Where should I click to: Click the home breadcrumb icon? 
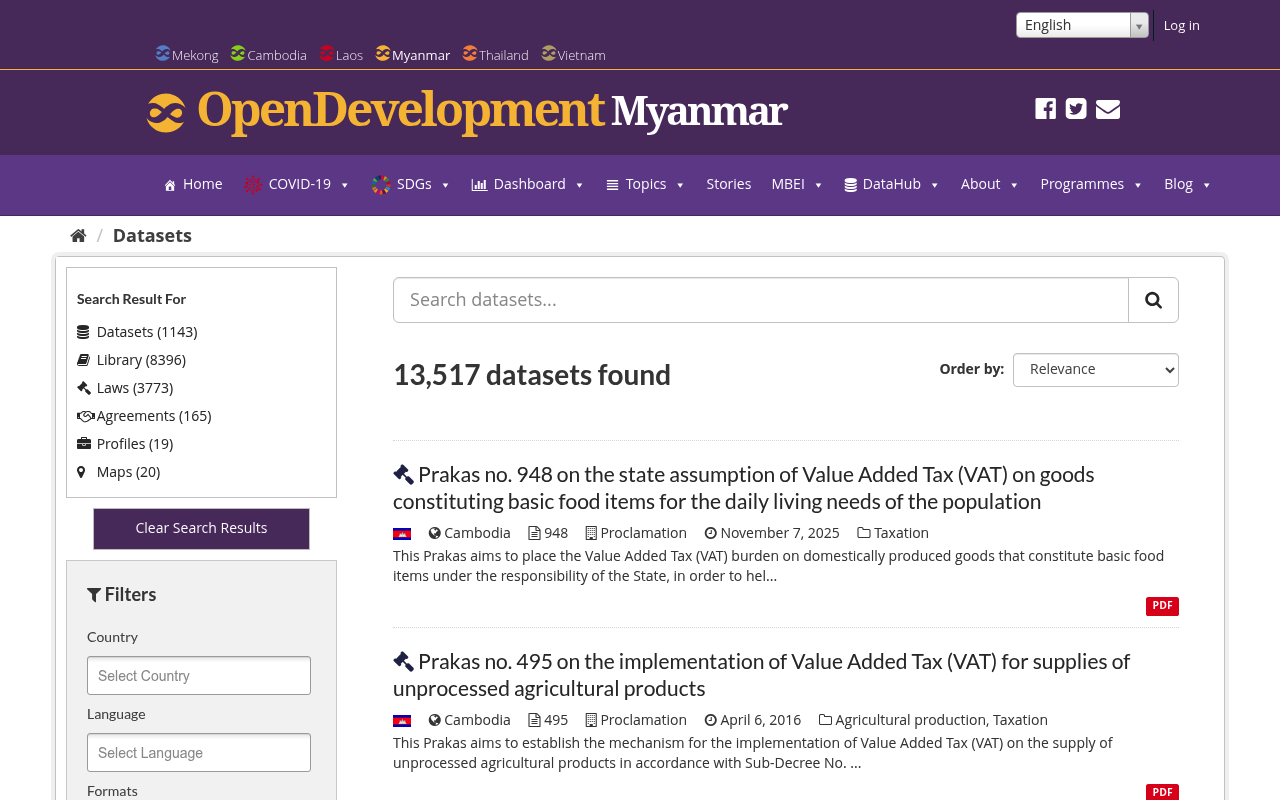tap(78, 236)
